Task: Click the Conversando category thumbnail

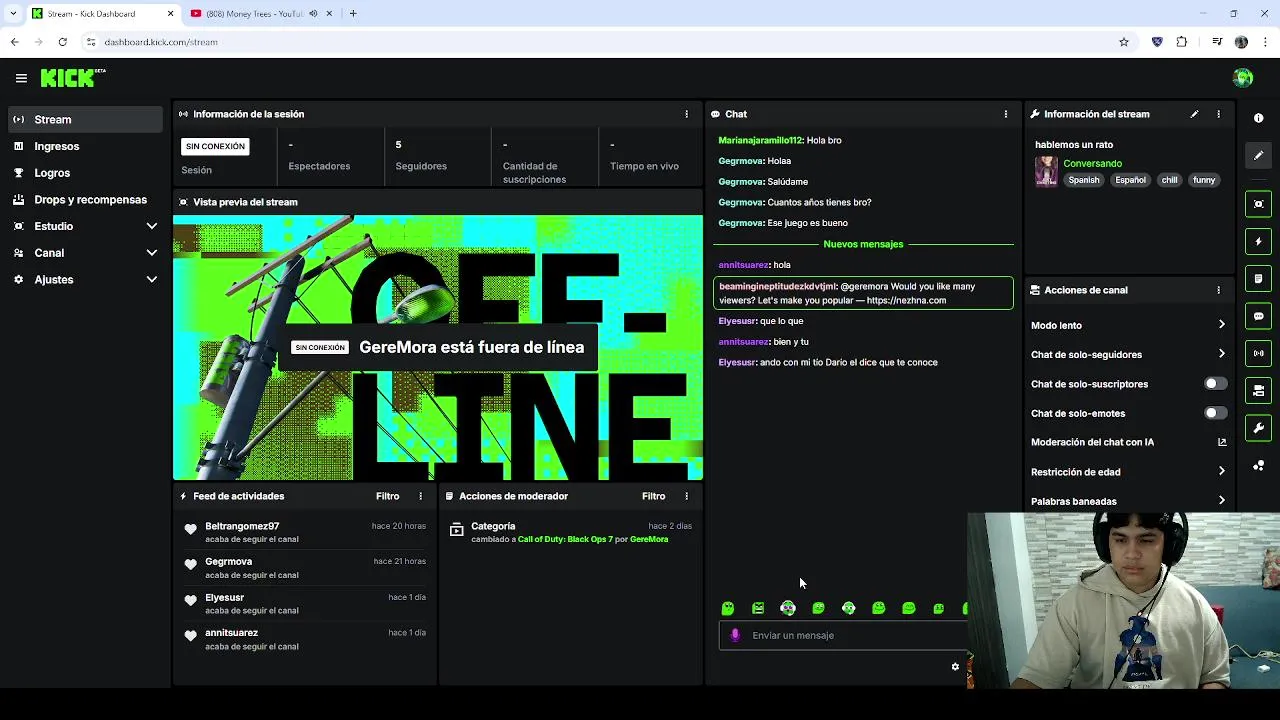Action: click(x=1046, y=171)
